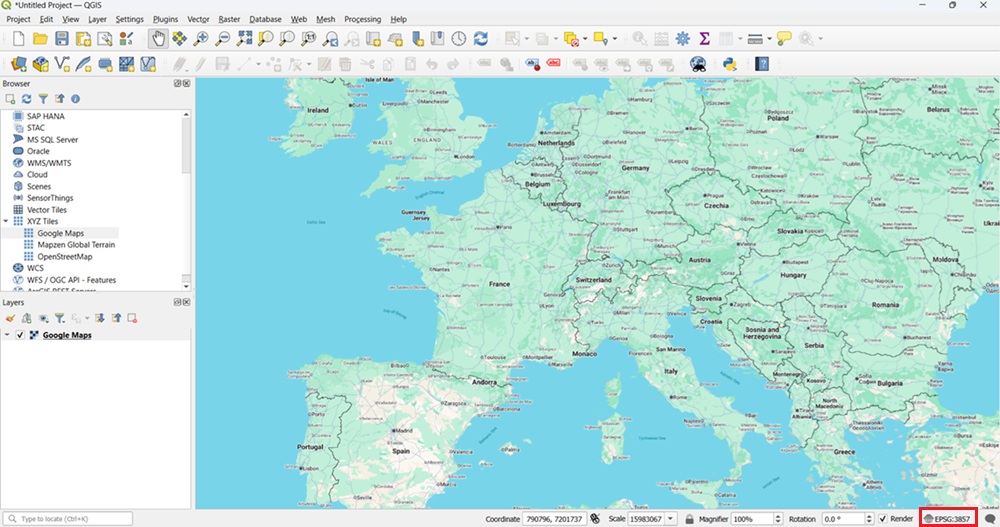Click the Refresh map canvas icon

pos(481,38)
